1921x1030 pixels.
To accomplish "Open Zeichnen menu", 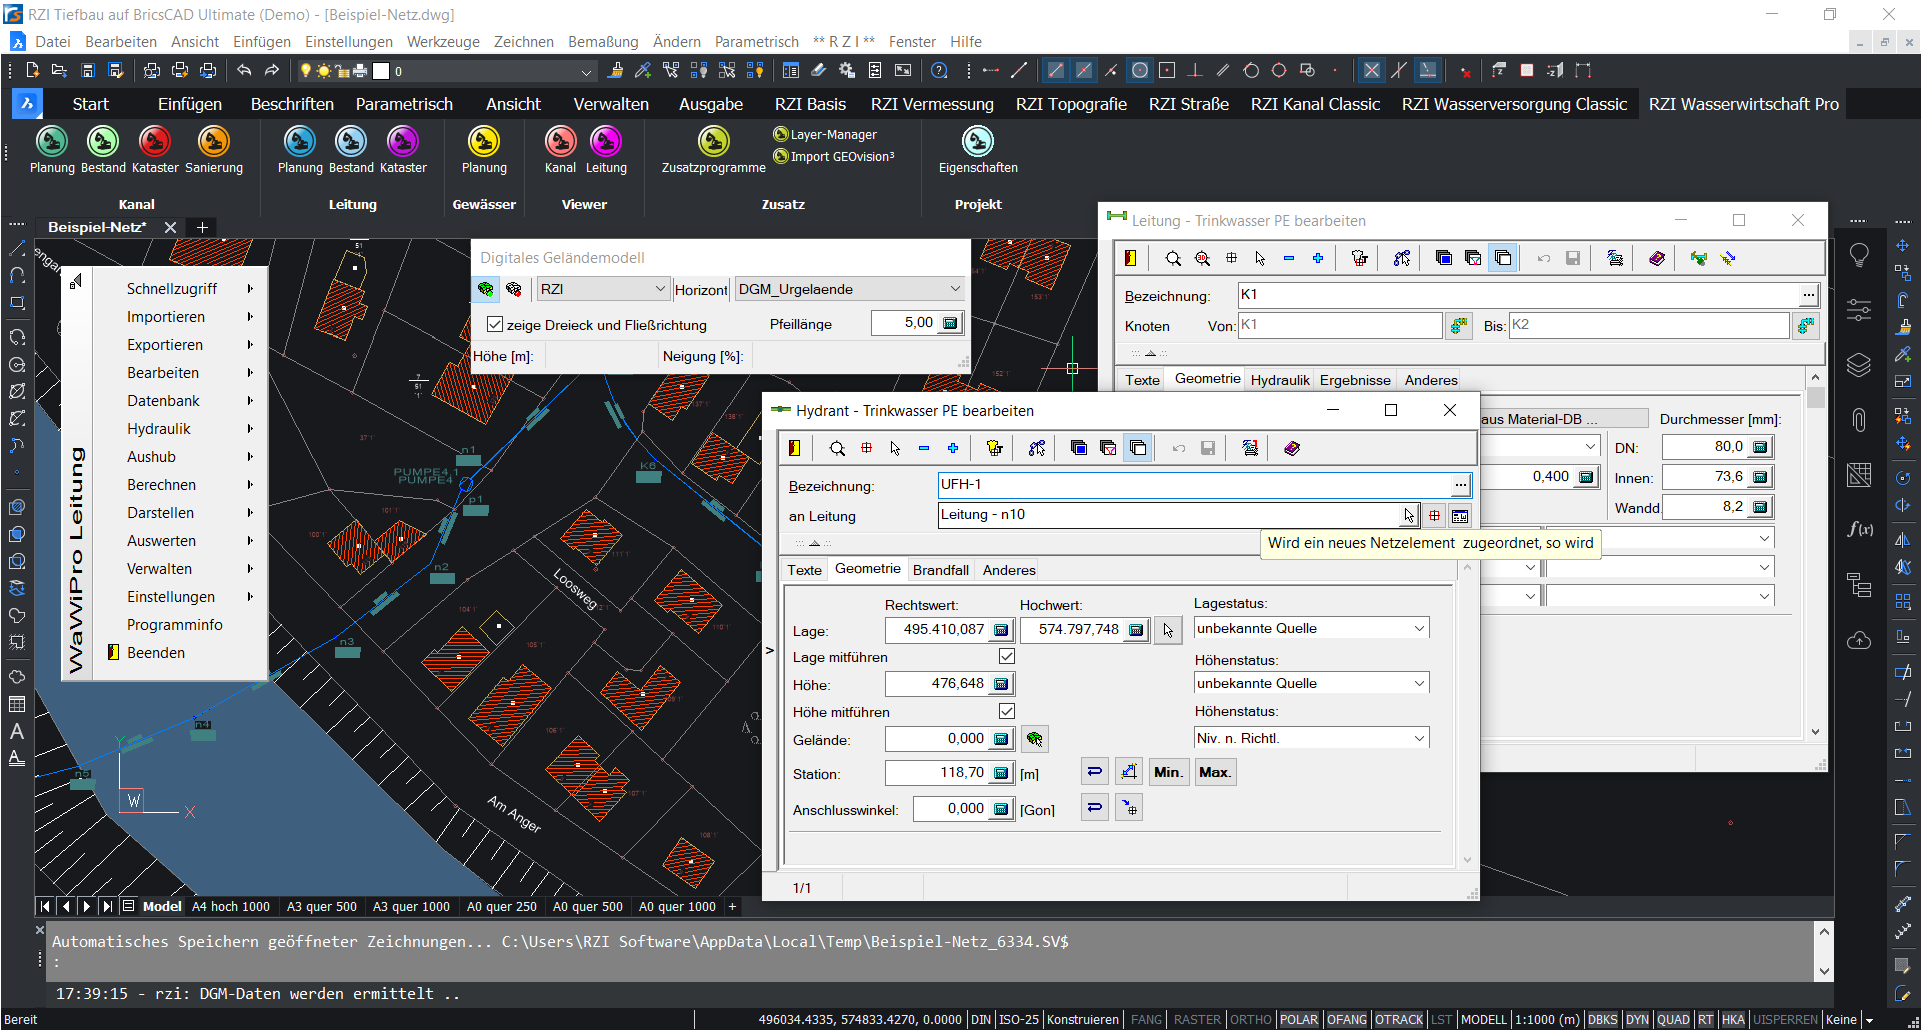I will (523, 41).
